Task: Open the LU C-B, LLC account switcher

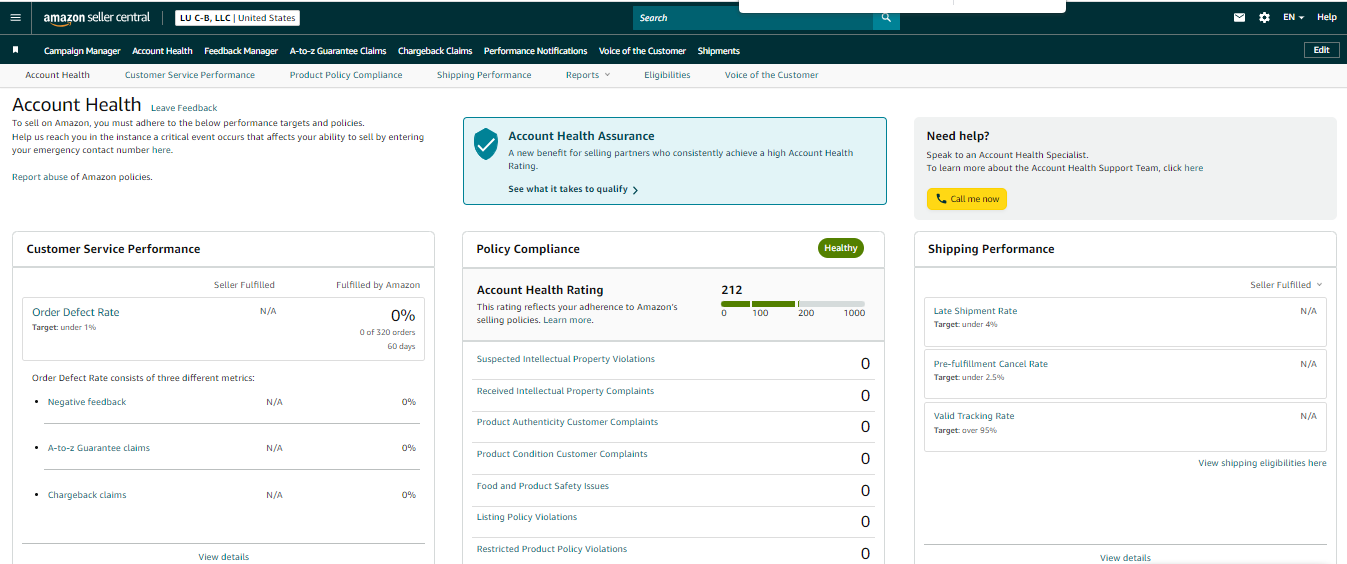Action: 237,18
